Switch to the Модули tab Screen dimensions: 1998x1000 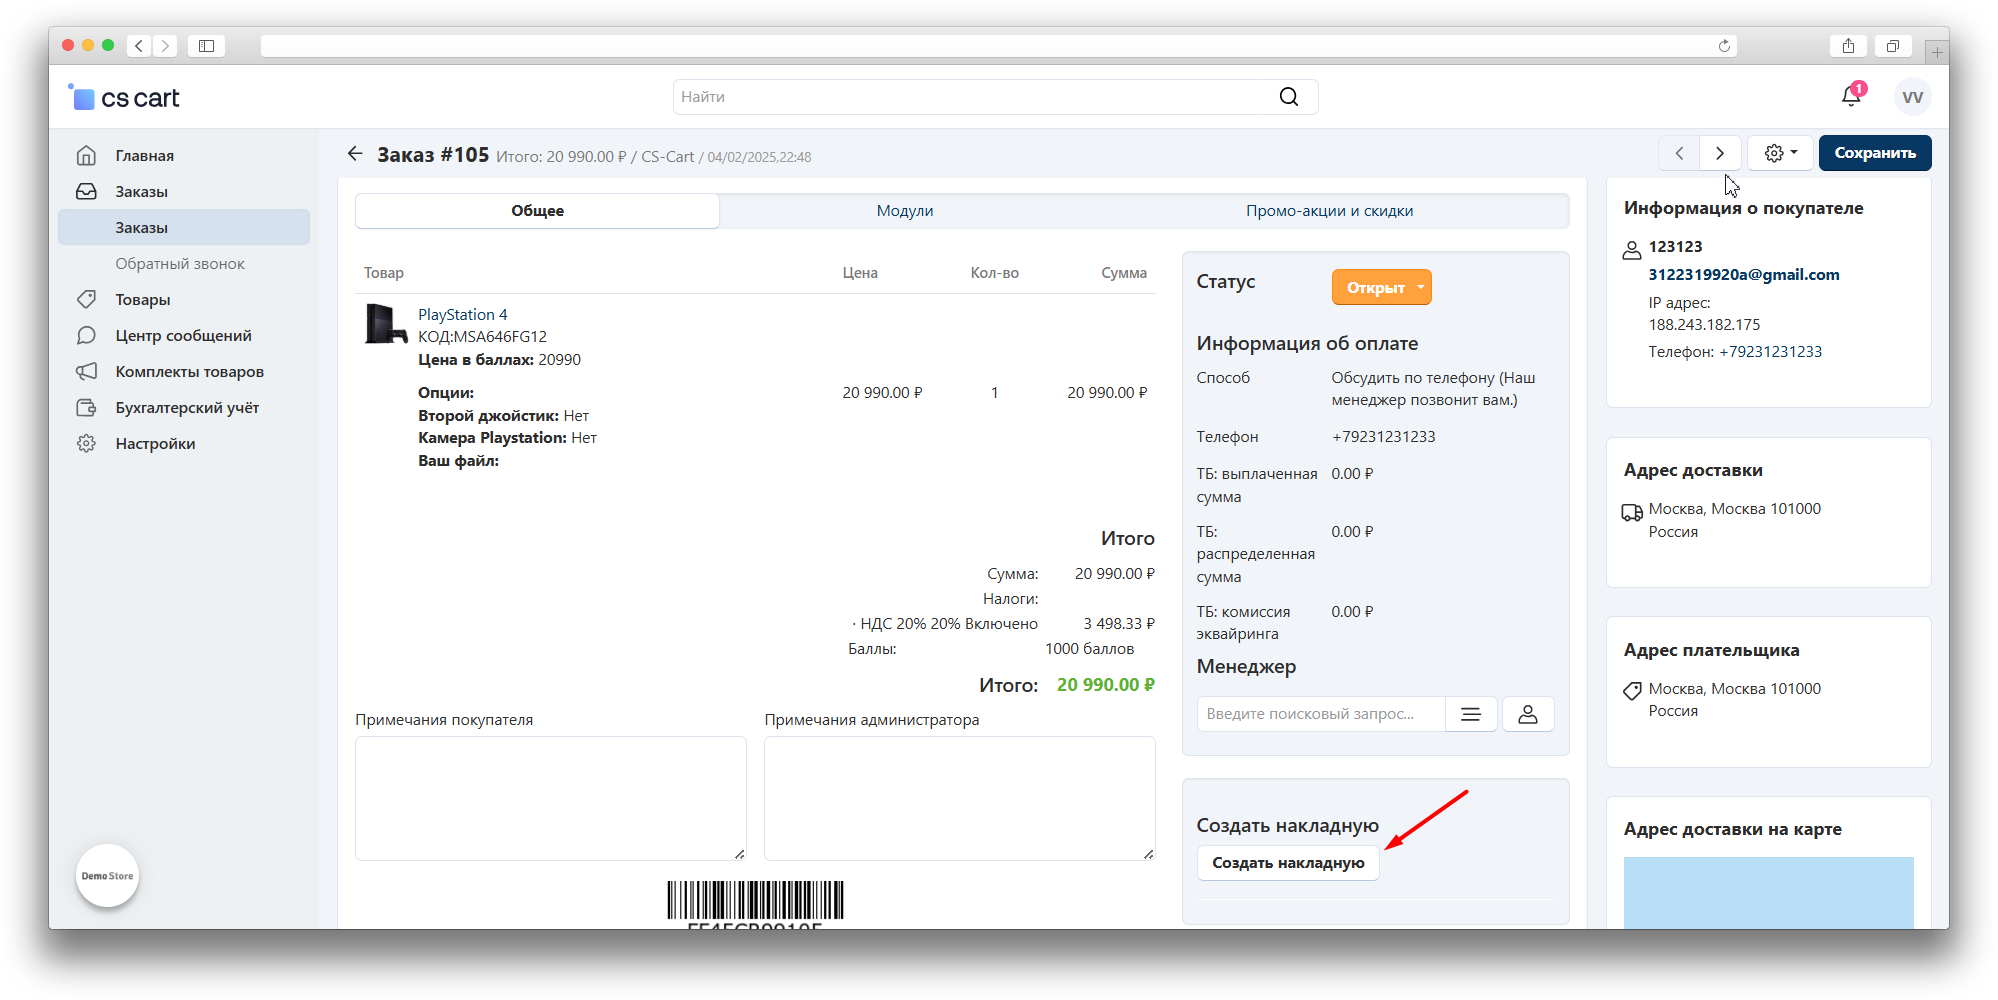coord(904,211)
